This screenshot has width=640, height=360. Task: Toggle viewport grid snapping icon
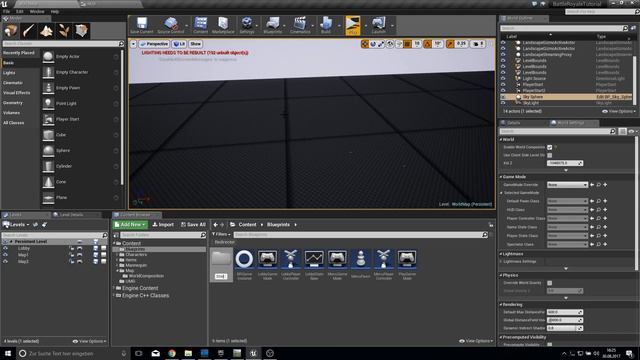pos(407,44)
